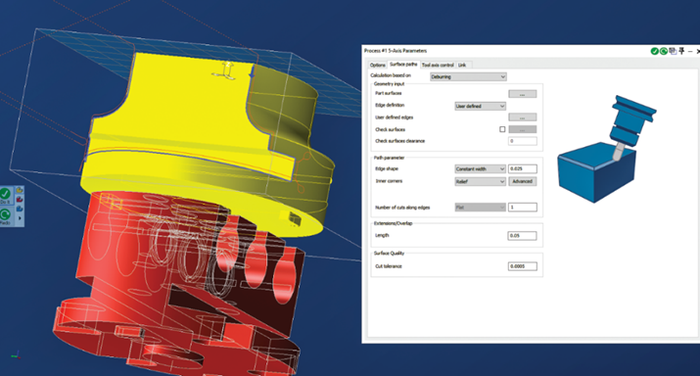Click the green checkmark icon in the dialog title bar
Image resolution: width=700 pixels, height=376 pixels.
click(654, 51)
